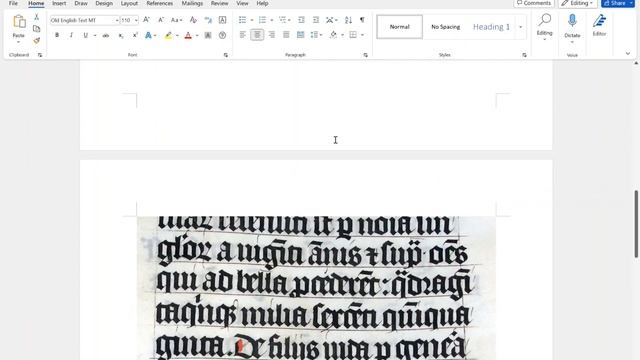Expand the underline style arrow
Screen dimensions: 640x360
tap(95, 36)
